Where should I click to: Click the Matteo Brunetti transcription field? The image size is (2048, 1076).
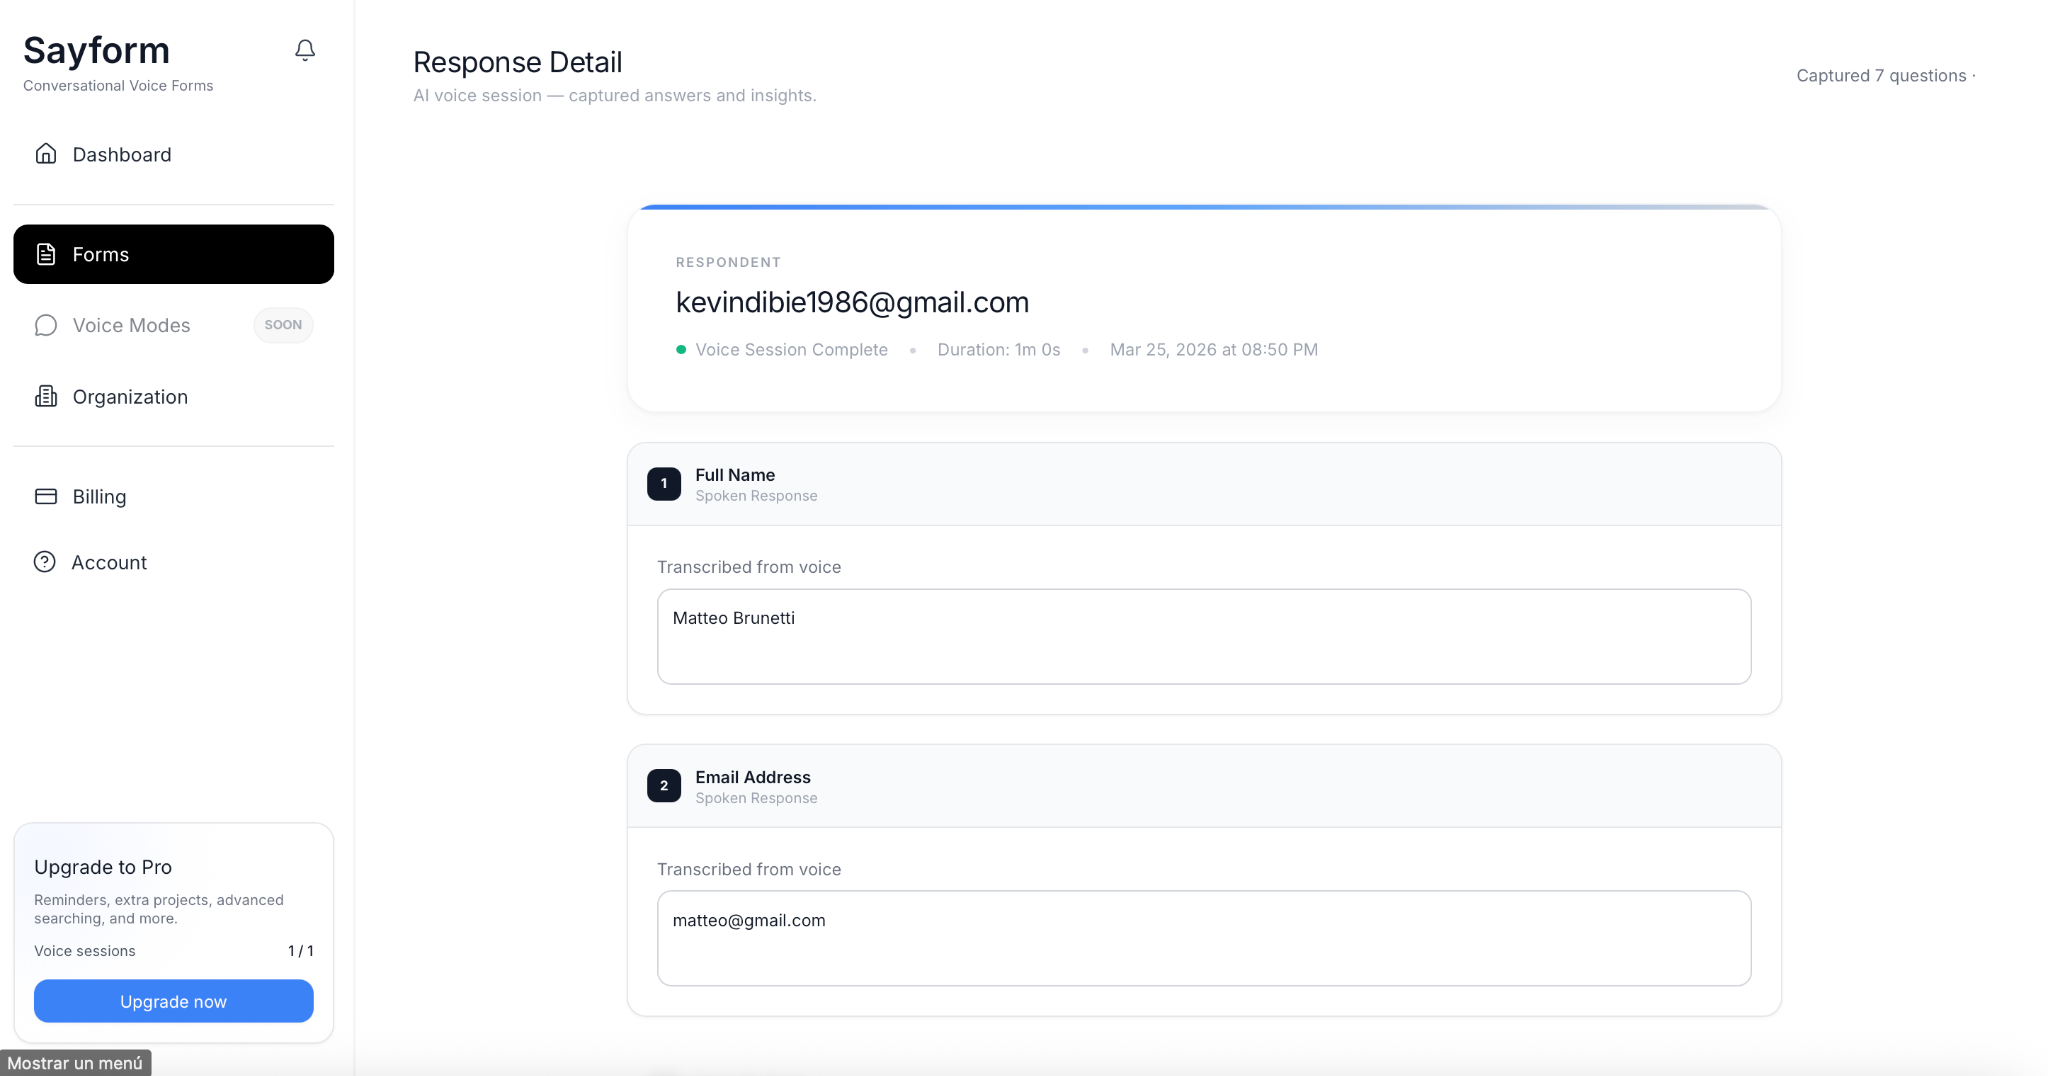(1204, 637)
